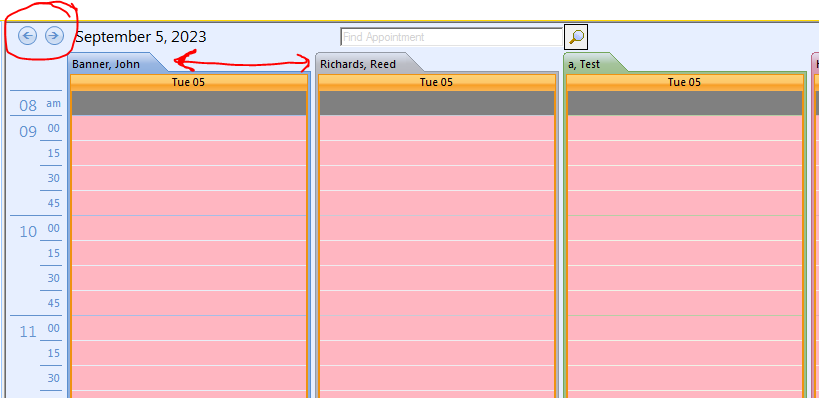Go to the next day arrow
819x398 pixels.
point(54,36)
